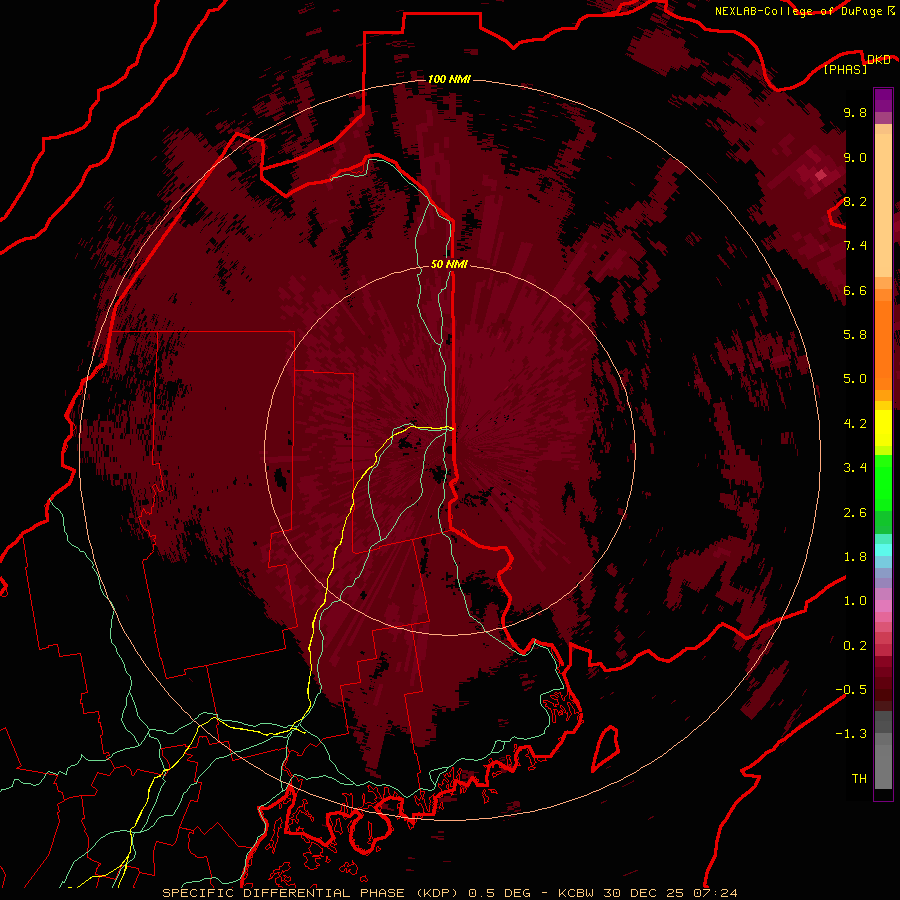Click the bright green segment of the color bar
Viewport: 900px width, 900px height.
[x=883, y=483]
